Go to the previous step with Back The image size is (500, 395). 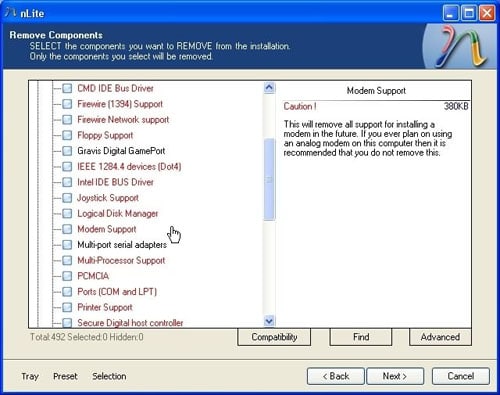click(336, 376)
